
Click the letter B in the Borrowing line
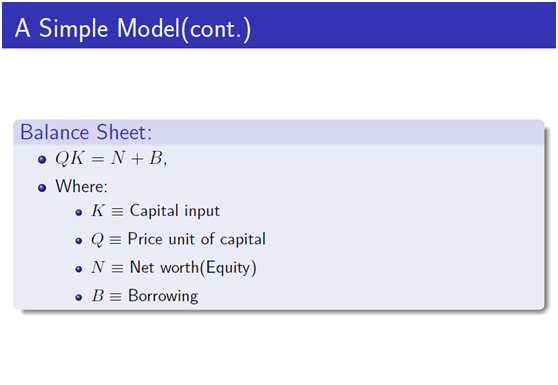click(98, 296)
